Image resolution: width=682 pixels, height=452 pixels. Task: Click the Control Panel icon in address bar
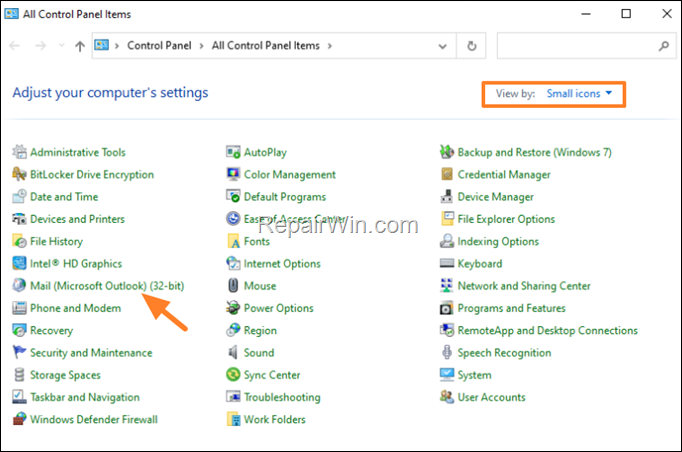(x=101, y=45)
